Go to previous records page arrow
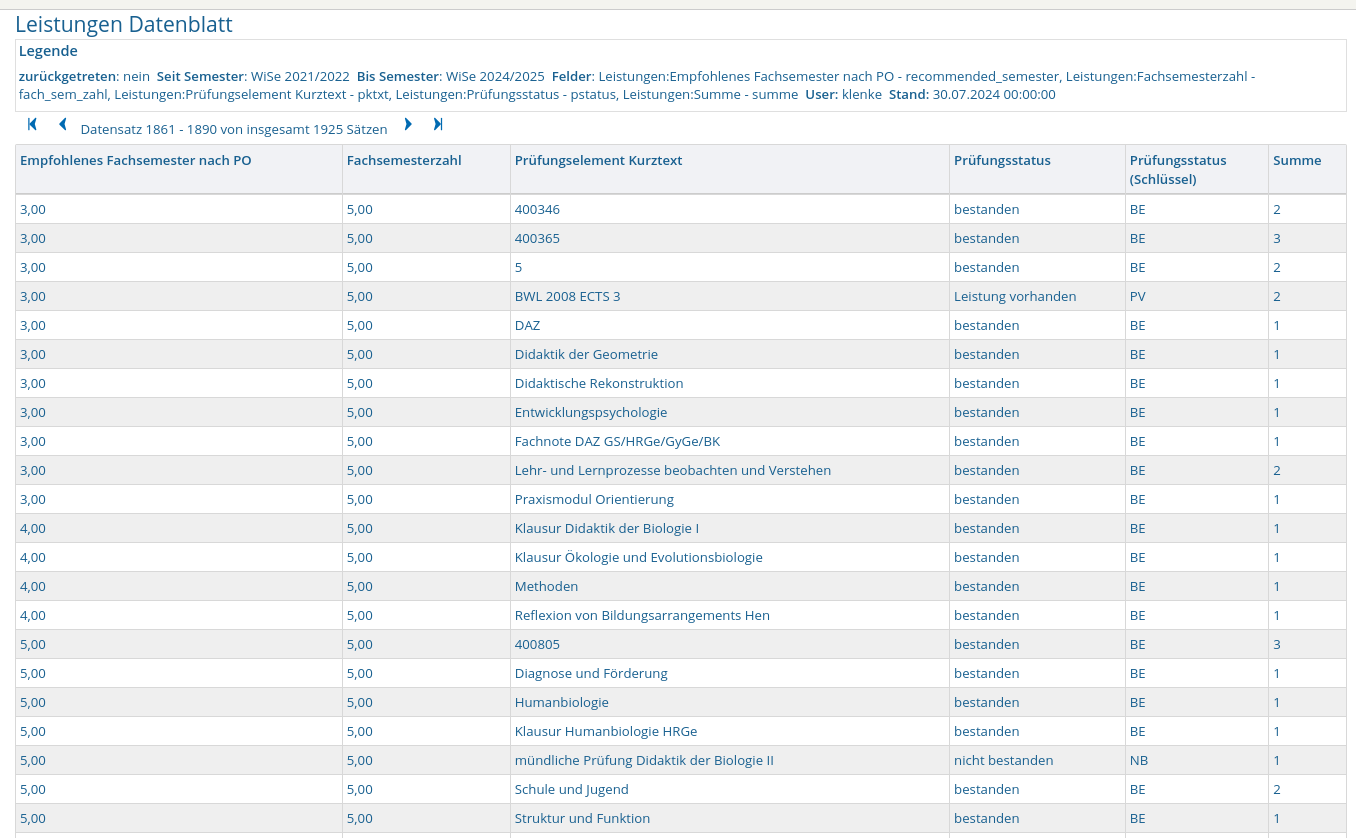Viewport: 1356px width, 838px height. (x=62, y=125)
